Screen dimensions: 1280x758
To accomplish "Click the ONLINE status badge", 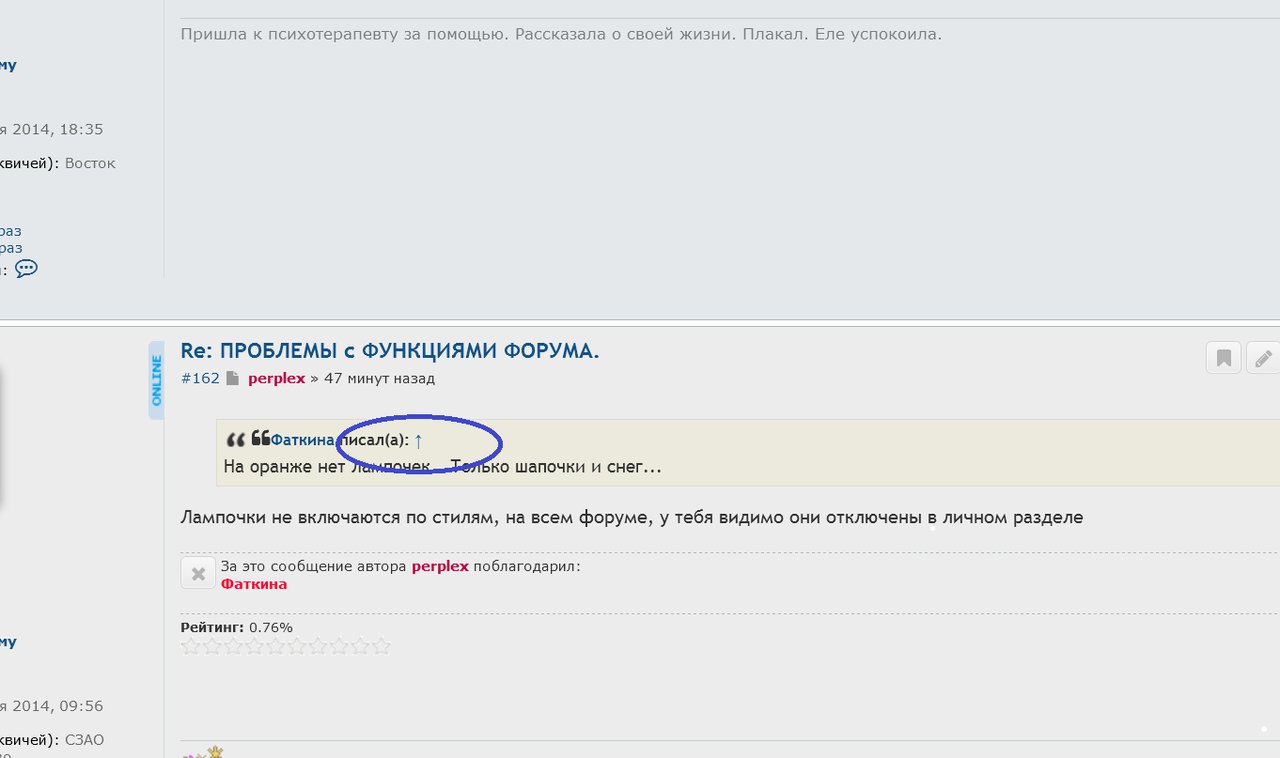I will (156, 380).
